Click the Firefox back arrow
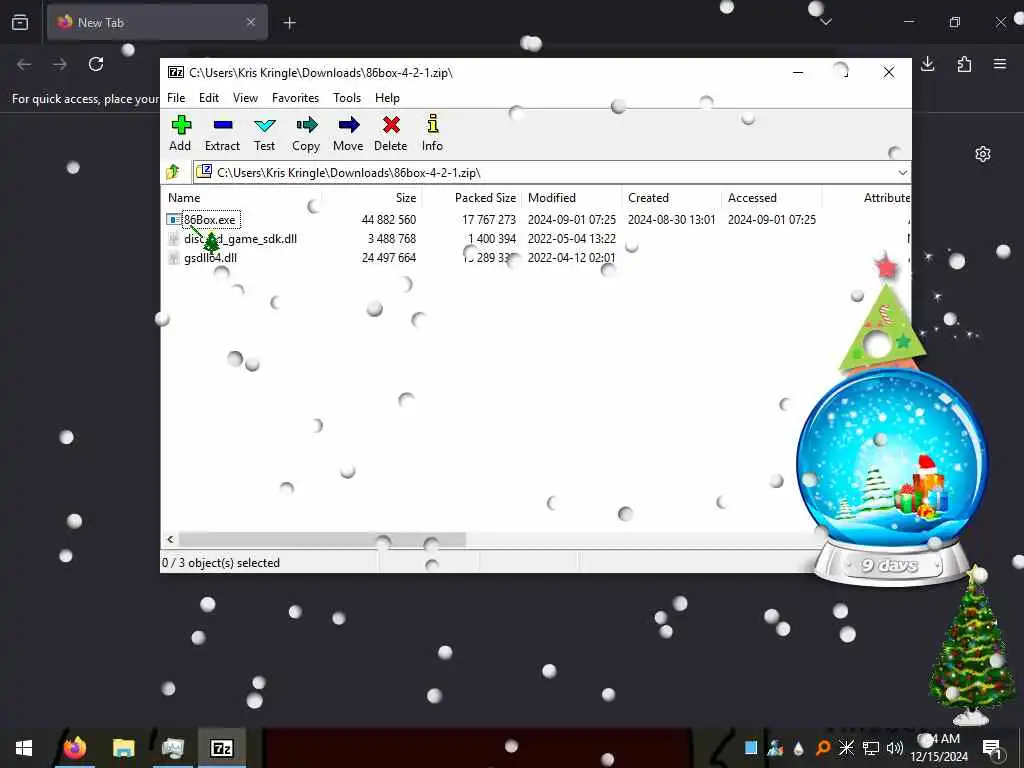 coord(24,64)
